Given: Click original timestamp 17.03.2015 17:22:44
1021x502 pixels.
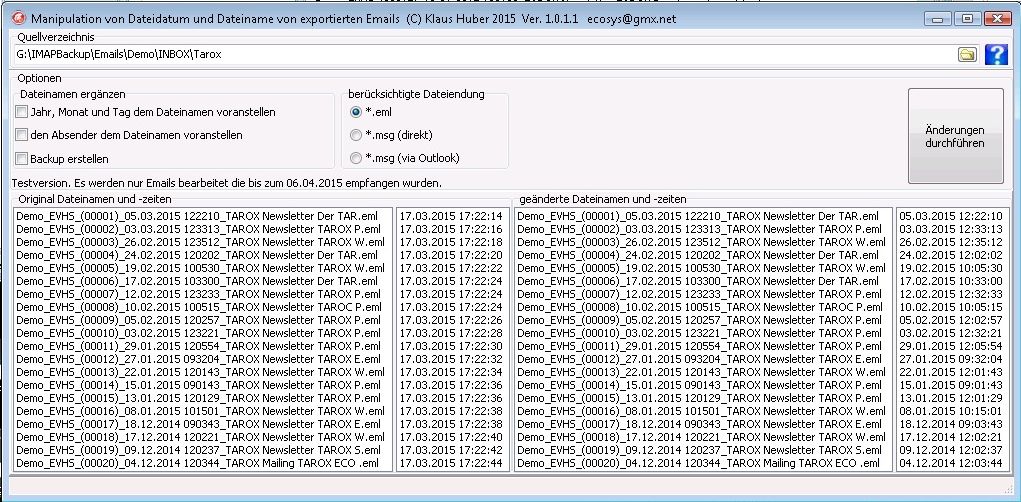Looking at the screenshot, I should pos(451,463).
